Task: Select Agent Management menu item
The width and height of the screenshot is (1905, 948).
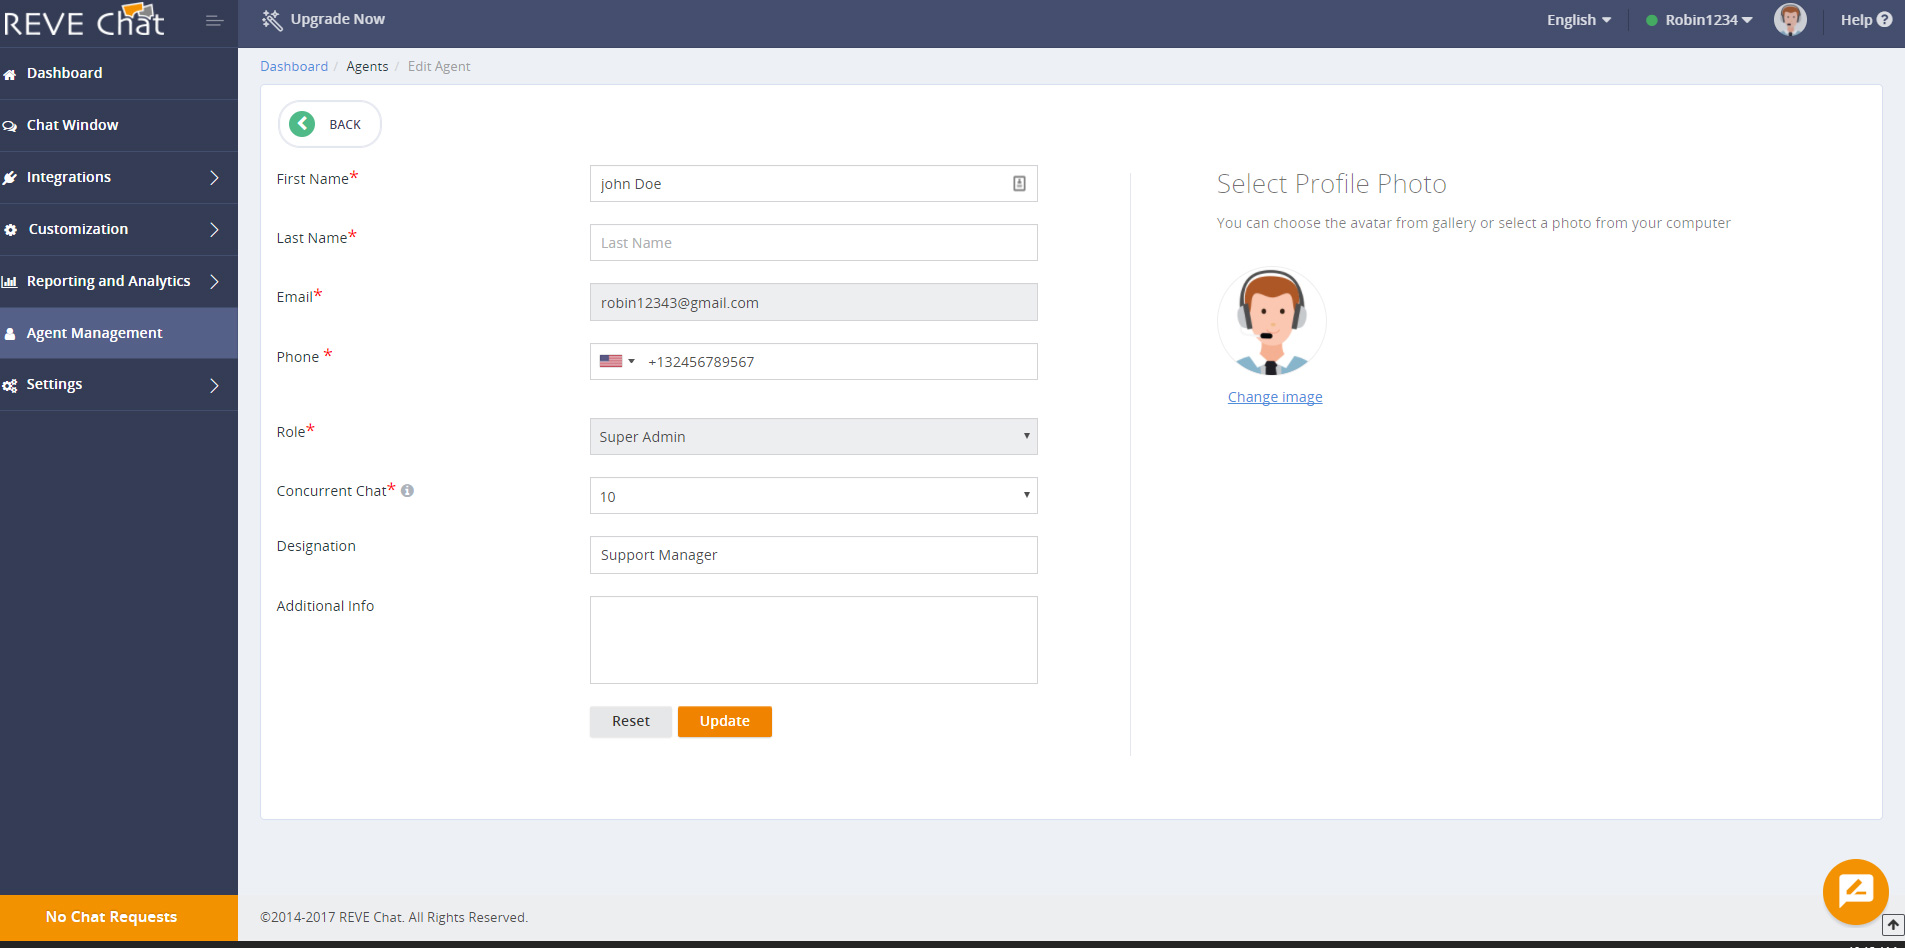Action: (119, 333)
